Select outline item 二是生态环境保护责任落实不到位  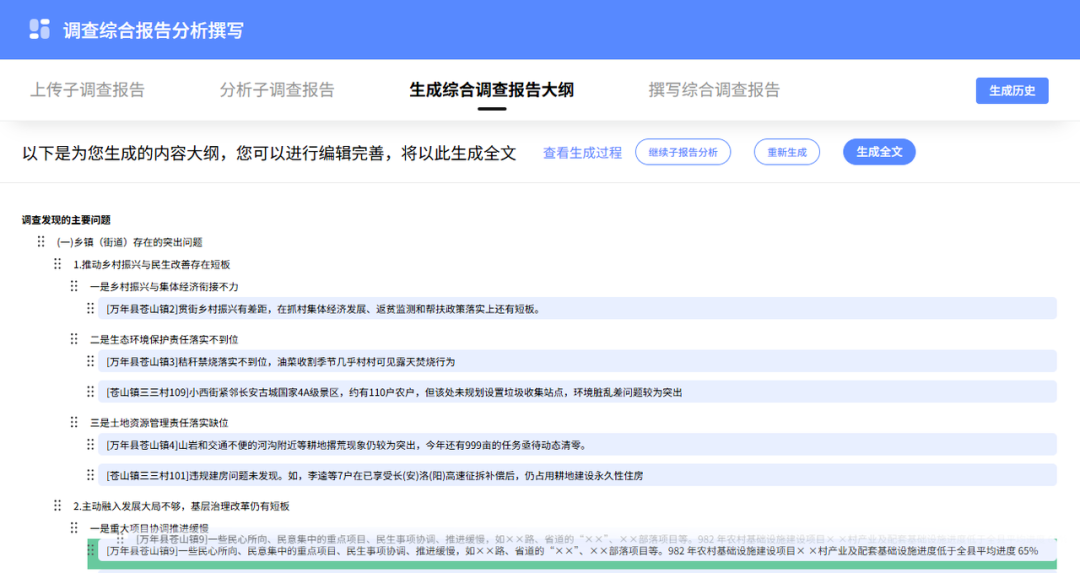pos(164,339)
